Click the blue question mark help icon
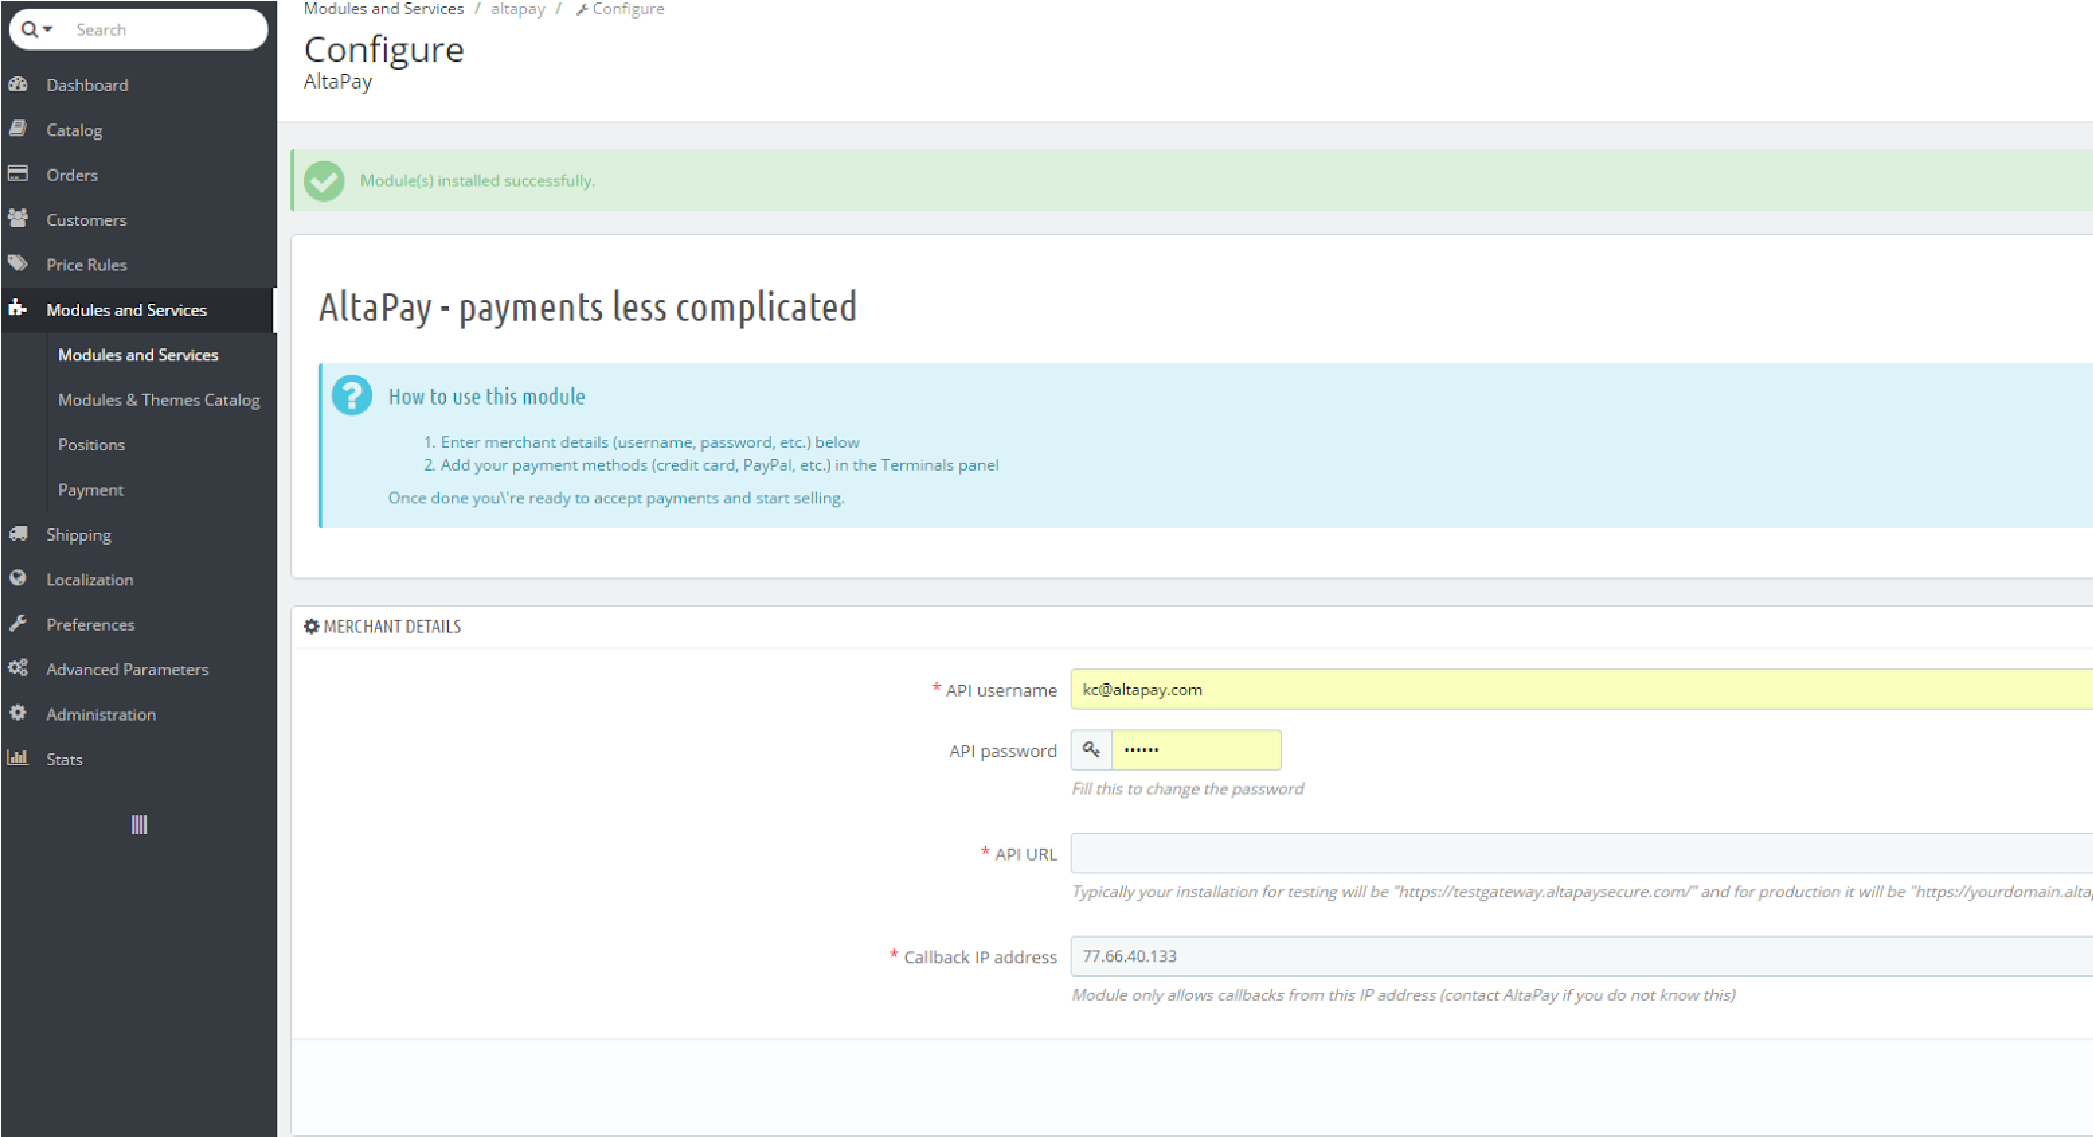The width and height of the screenshot is (2093, 1137). 352,396
